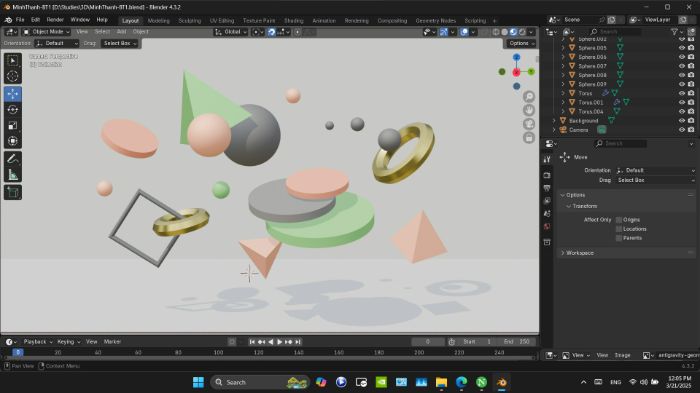Click the outliner search field
Screen dimensions: 700x393
click(x=615, y=32)
